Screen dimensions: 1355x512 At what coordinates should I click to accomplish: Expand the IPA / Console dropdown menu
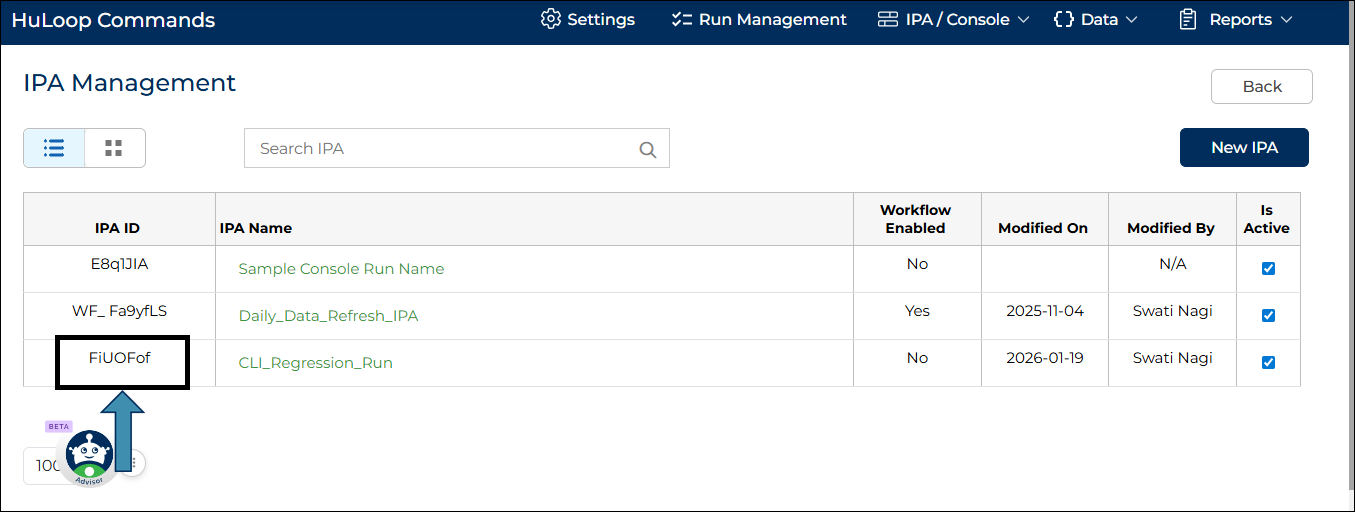point(1023,20)
